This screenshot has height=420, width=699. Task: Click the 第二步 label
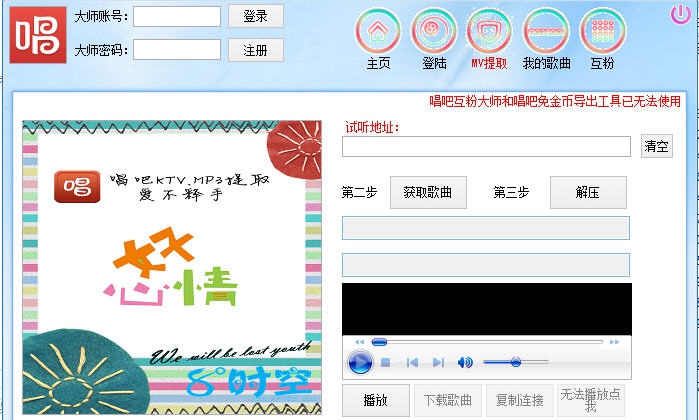(359, 192)
